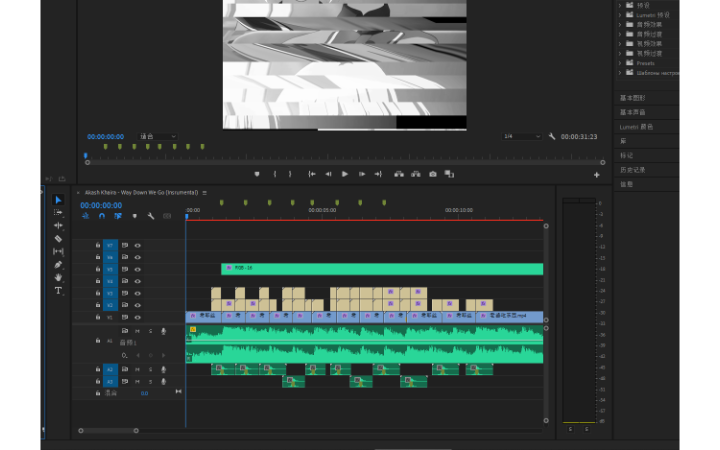This screenshot has width=720, height=450.
Task: Mute audio track A1
Action: (x=137, y=331)
